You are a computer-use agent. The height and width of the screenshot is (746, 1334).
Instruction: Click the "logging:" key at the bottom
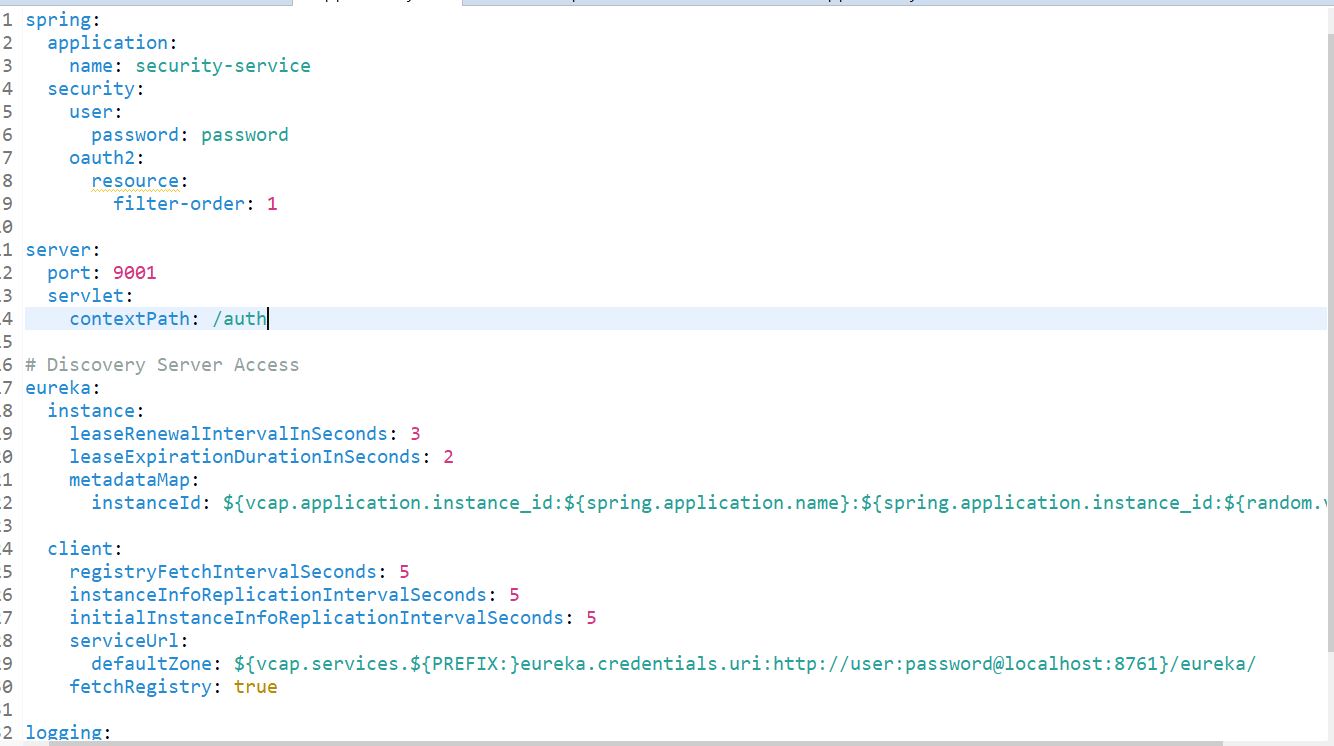coord(63,732)
